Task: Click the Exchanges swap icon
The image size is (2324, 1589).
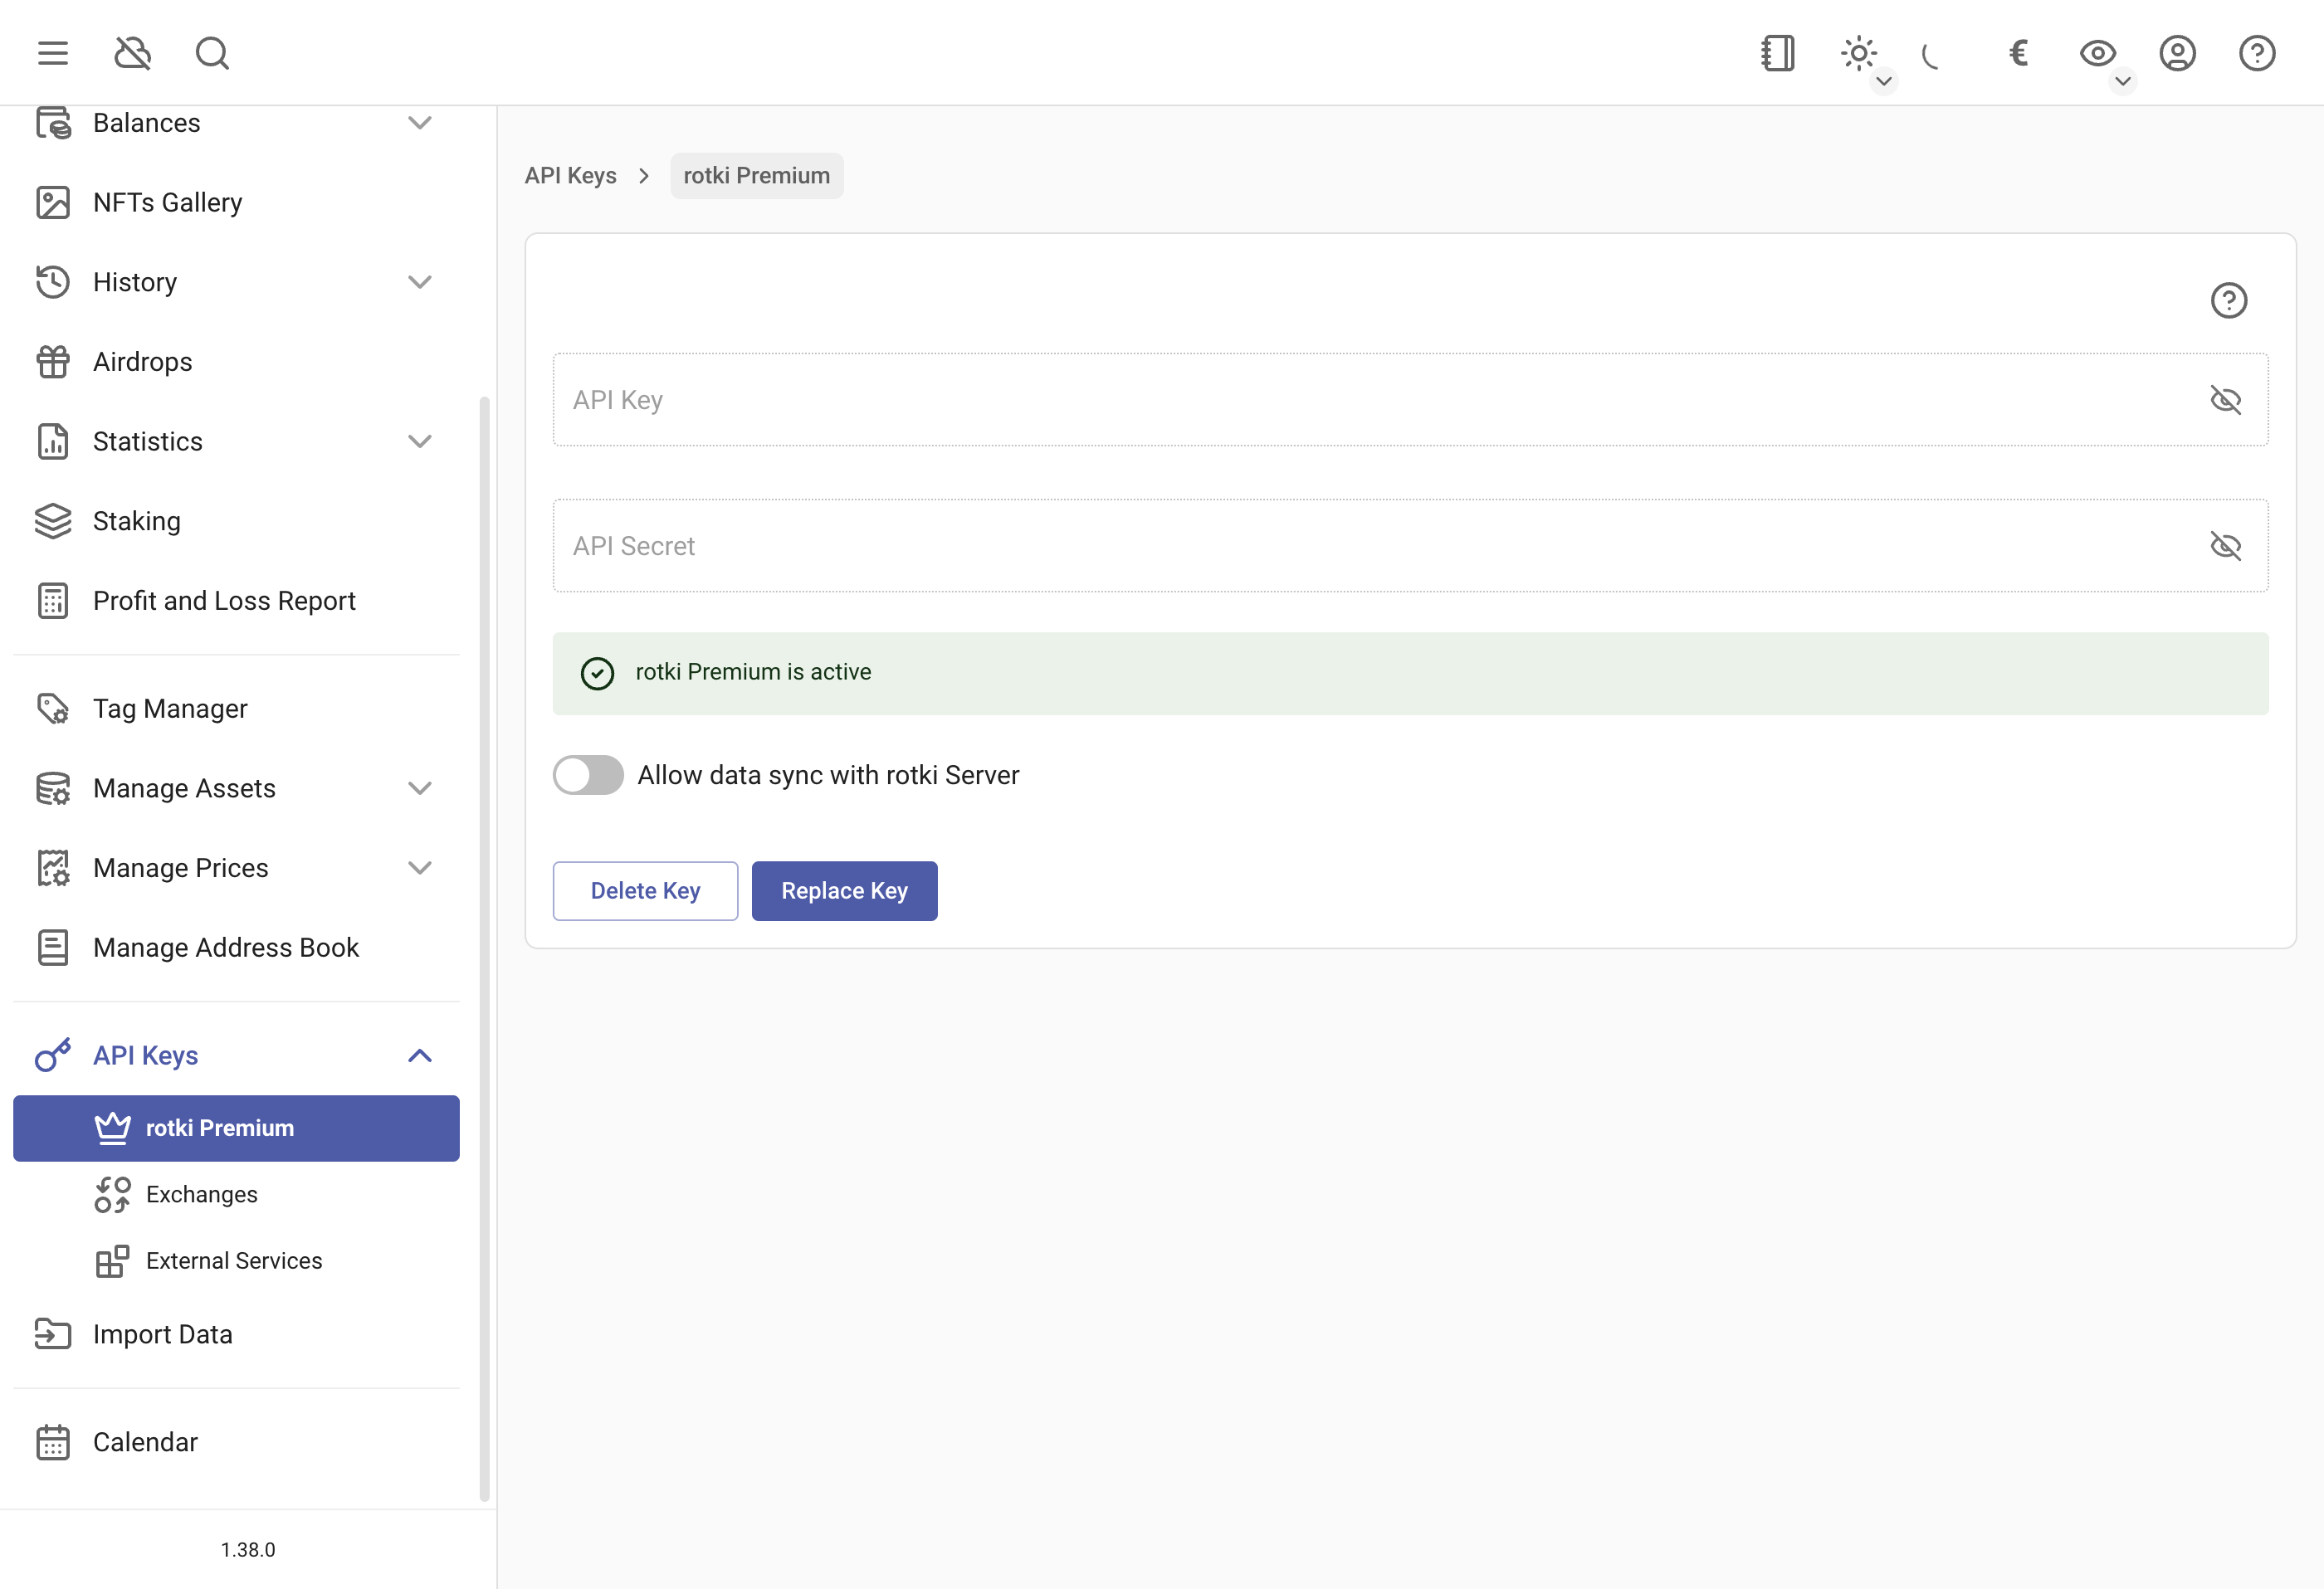Action: pyautogui.click(x=112, y=1194)
